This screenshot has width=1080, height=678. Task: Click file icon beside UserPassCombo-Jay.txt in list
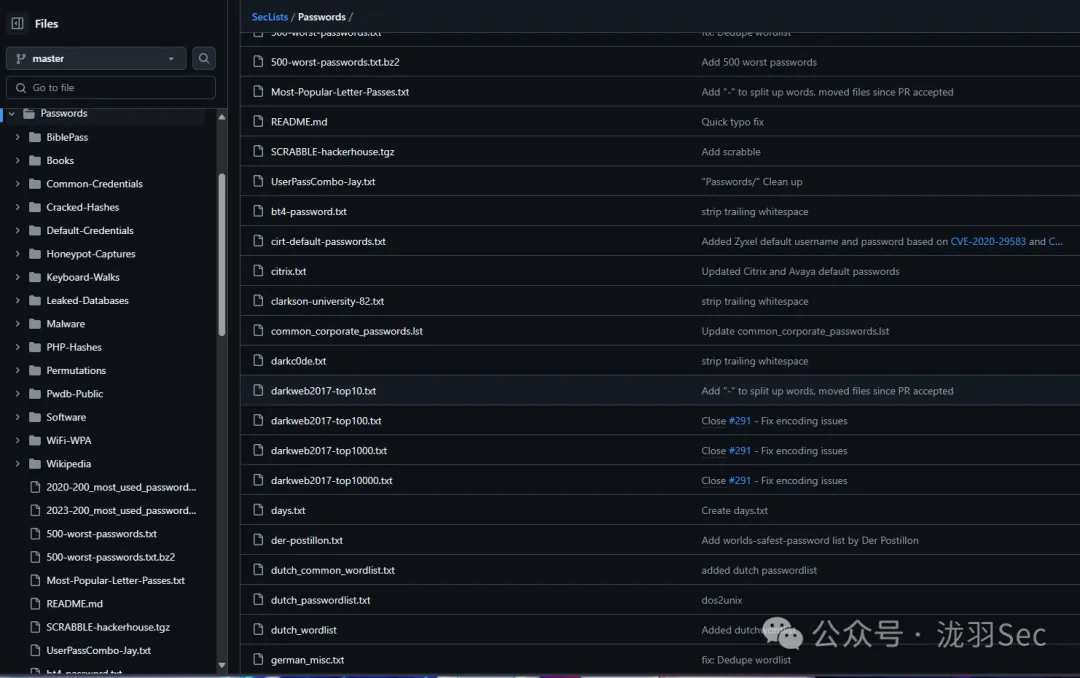coord(258,181)
